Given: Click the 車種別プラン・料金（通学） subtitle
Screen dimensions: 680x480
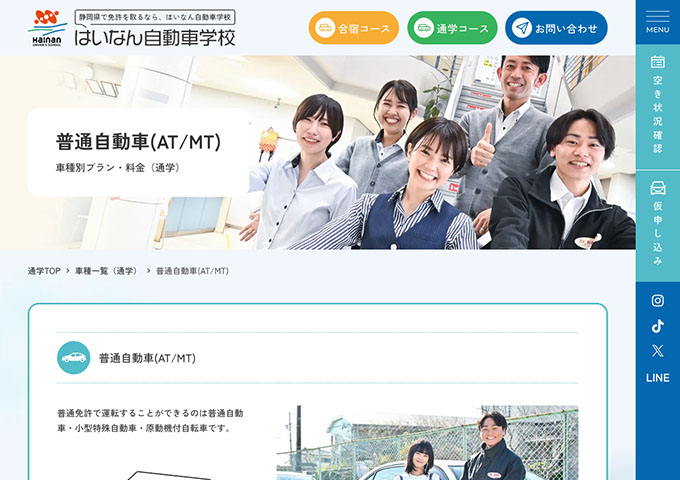Looking at the screenshot, I should pyautogui.click(x=118, y=168).
